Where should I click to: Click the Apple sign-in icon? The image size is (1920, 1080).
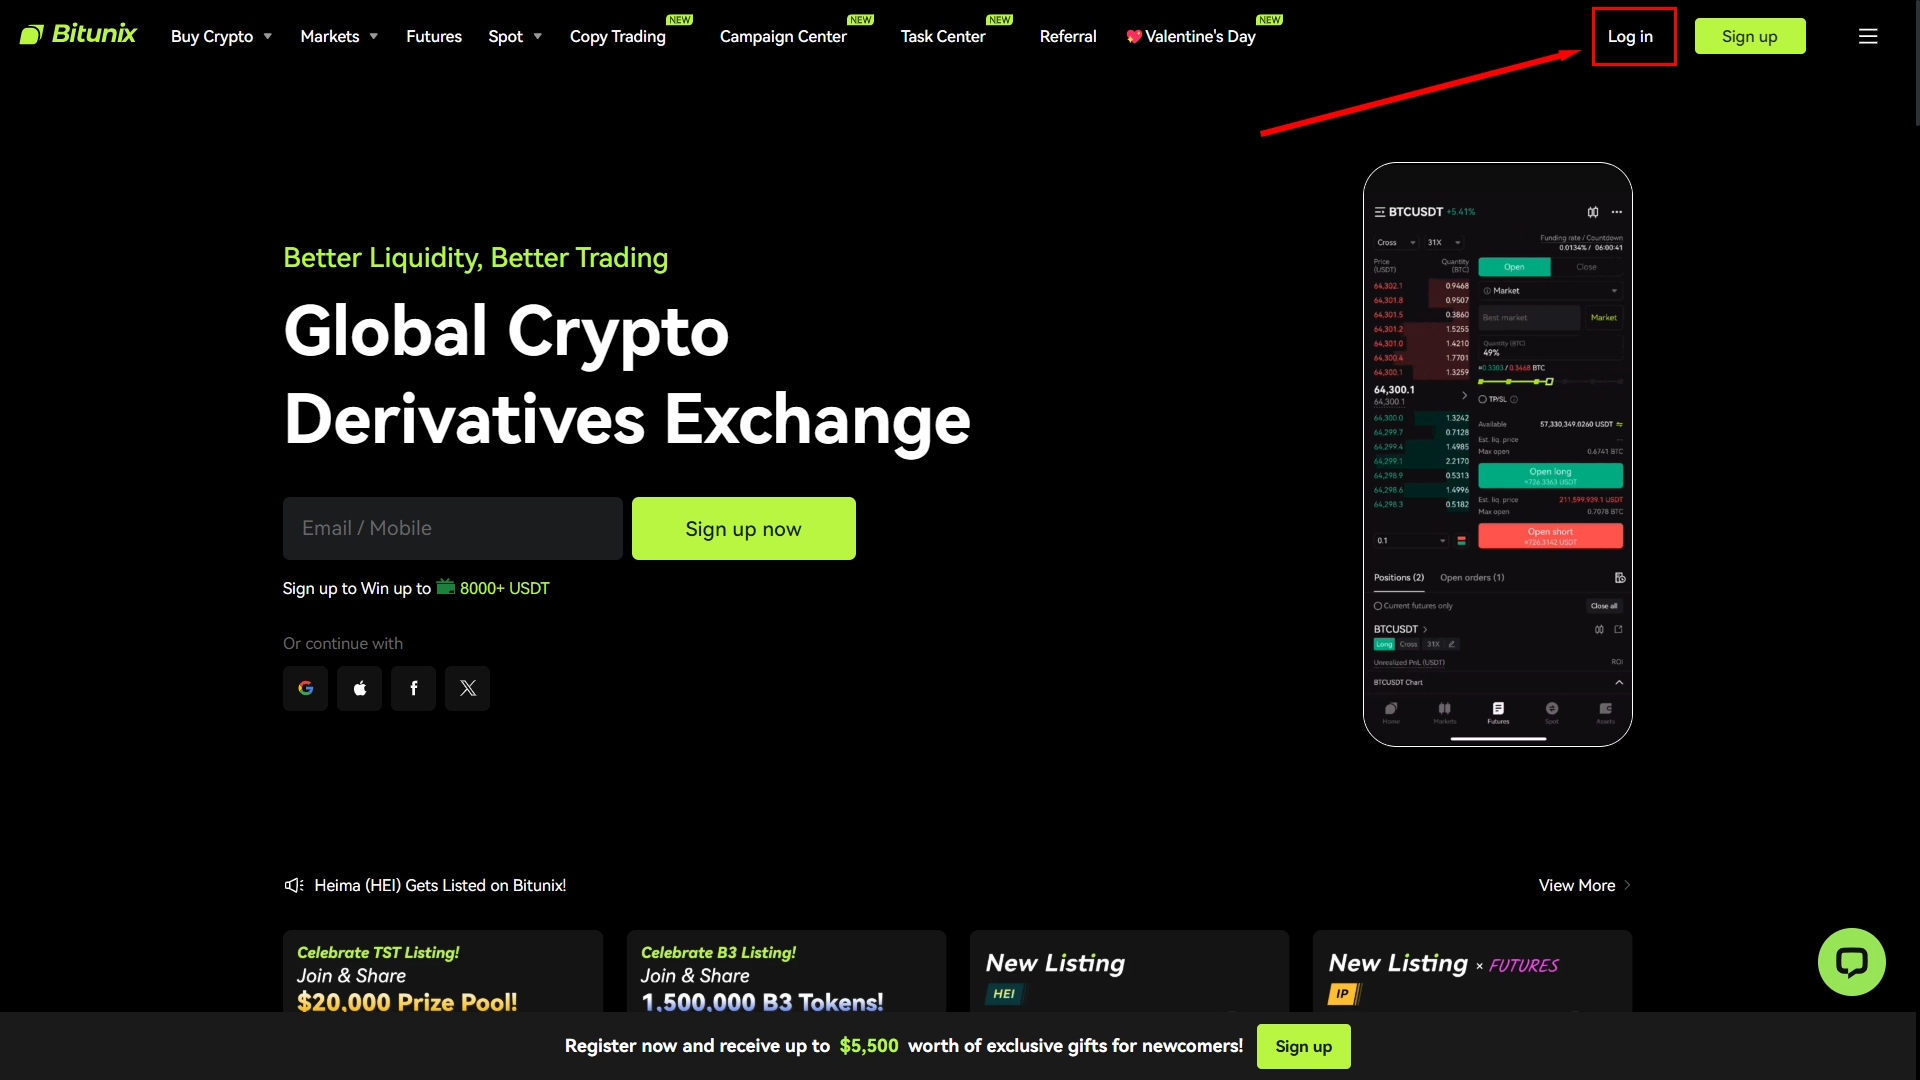(x=359, y=687)
